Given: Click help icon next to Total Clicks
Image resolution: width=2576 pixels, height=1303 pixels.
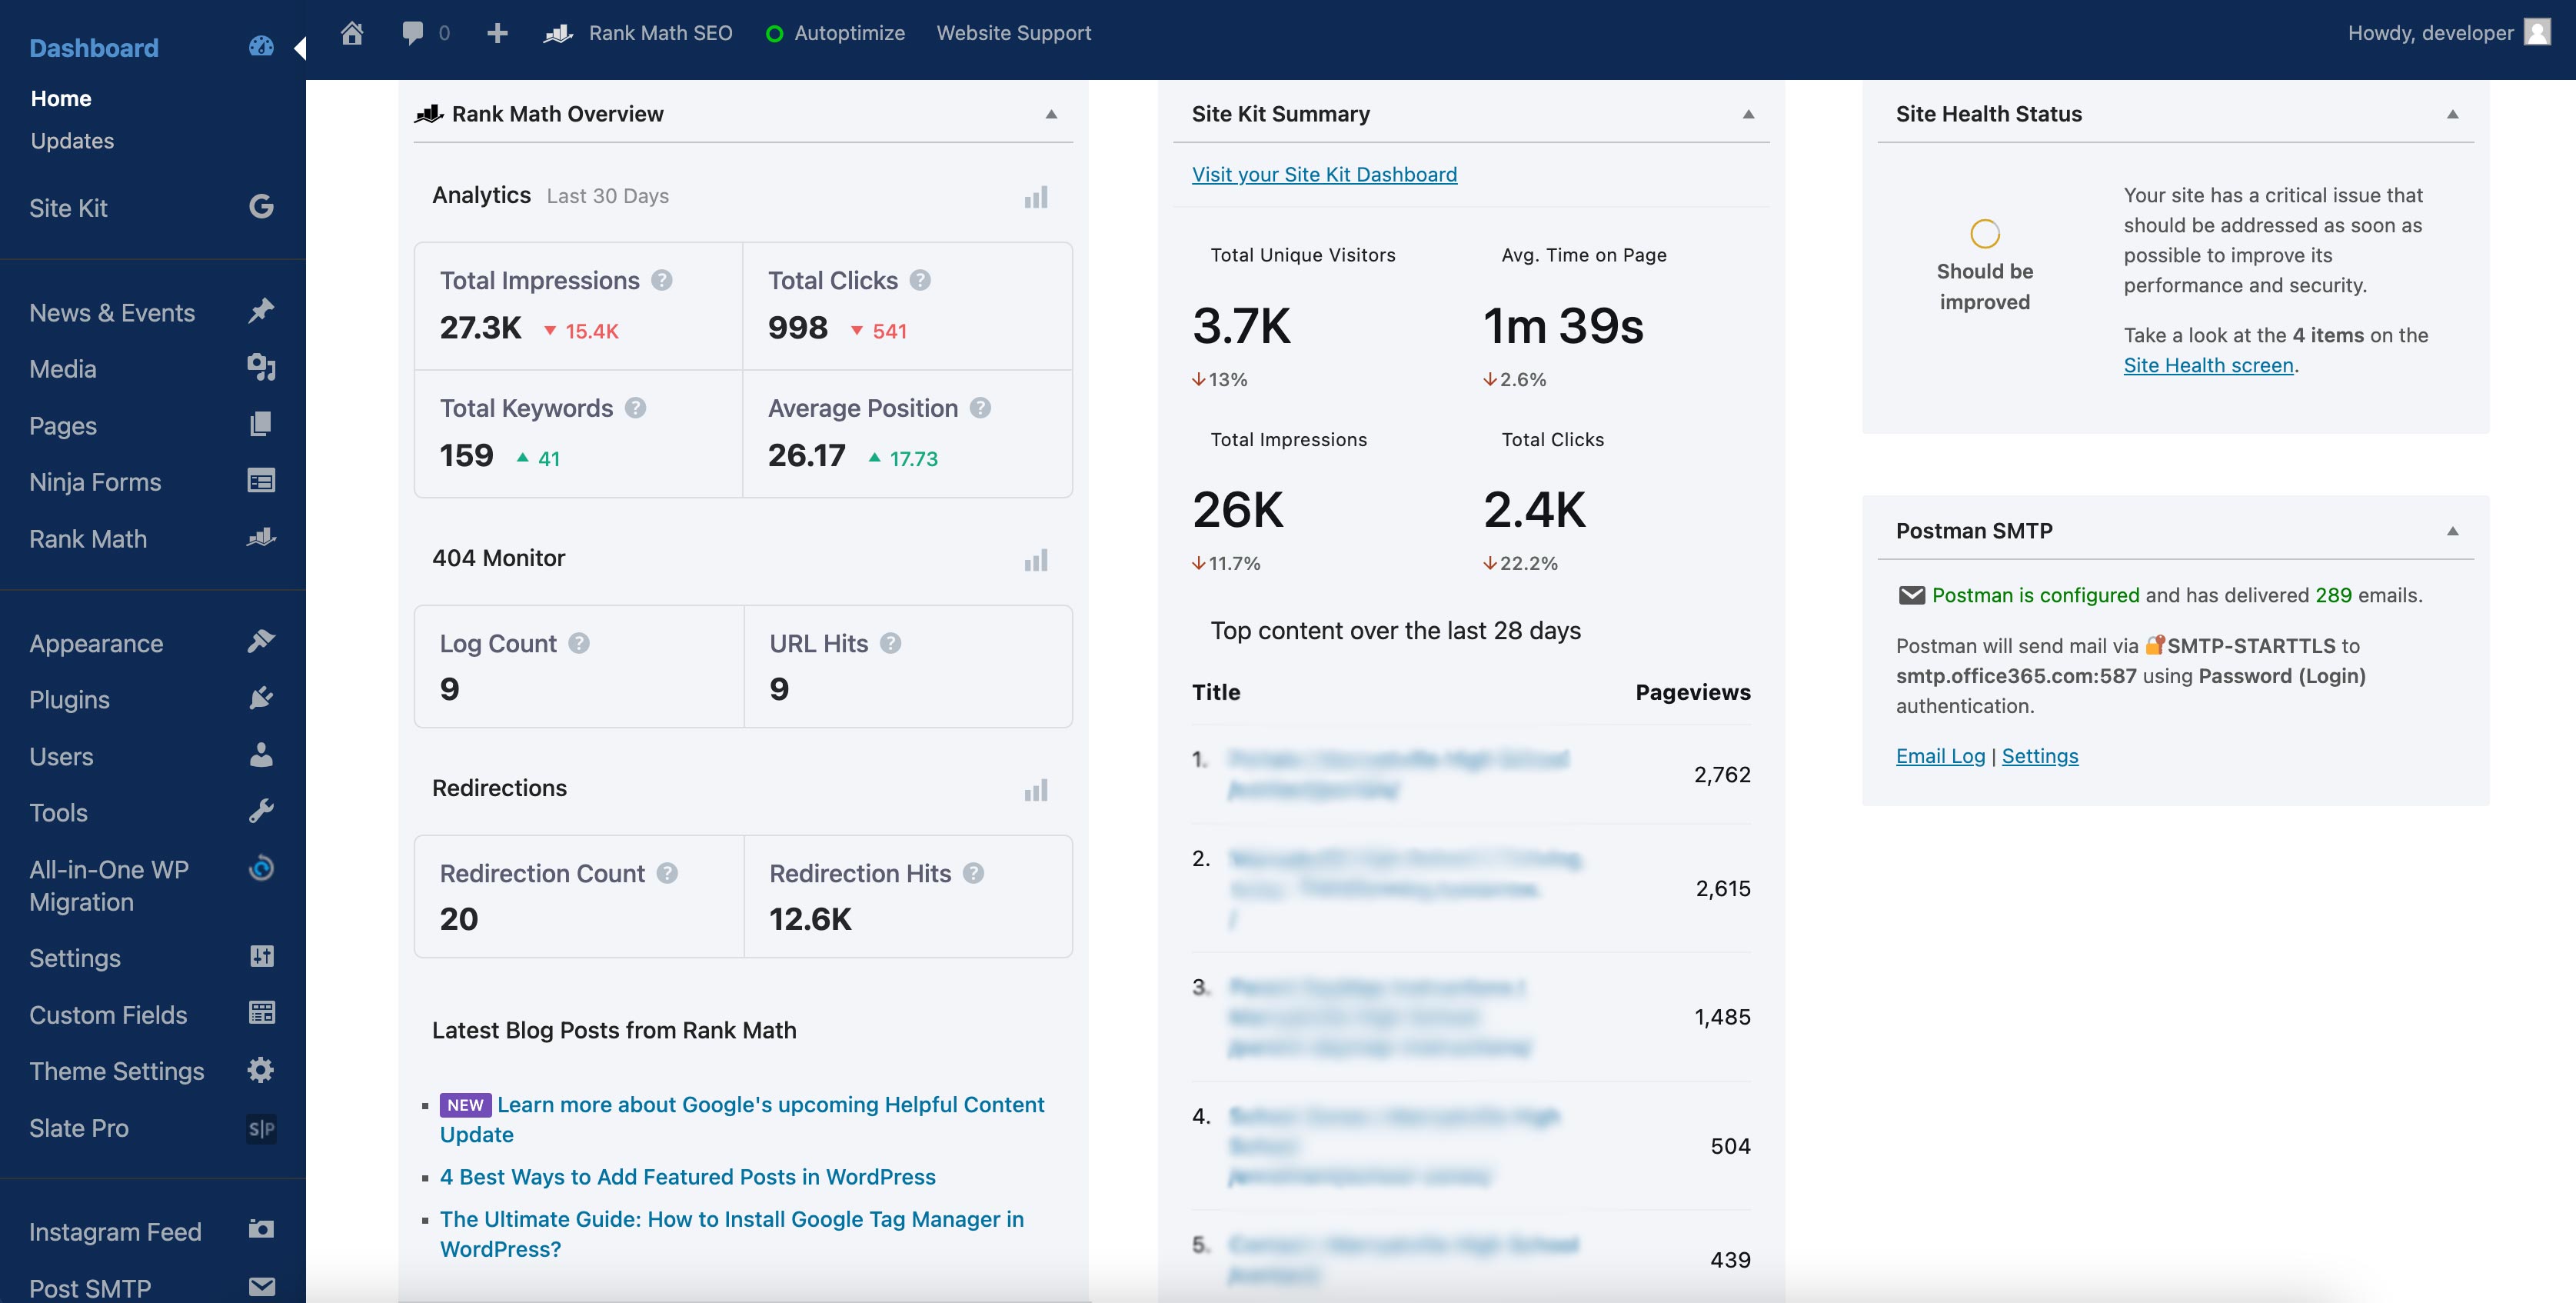Looking at the screenshot, I should click(x=920, y=281).
